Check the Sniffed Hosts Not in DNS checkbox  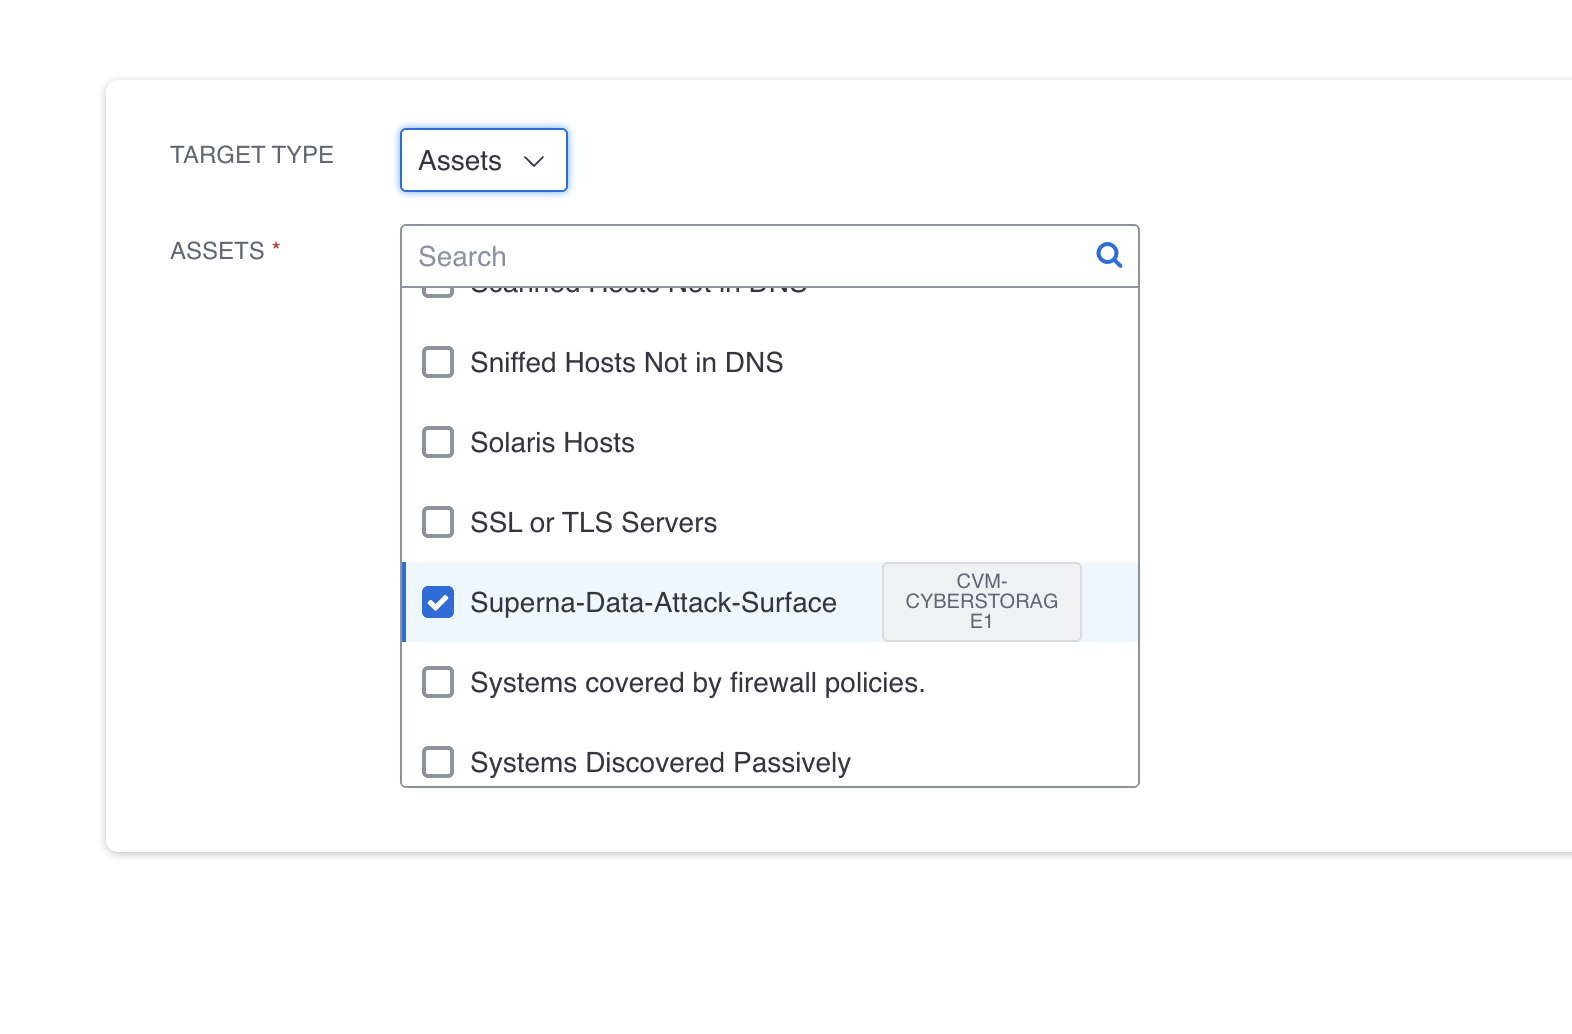pyautogui.click(x=438, y=362)
